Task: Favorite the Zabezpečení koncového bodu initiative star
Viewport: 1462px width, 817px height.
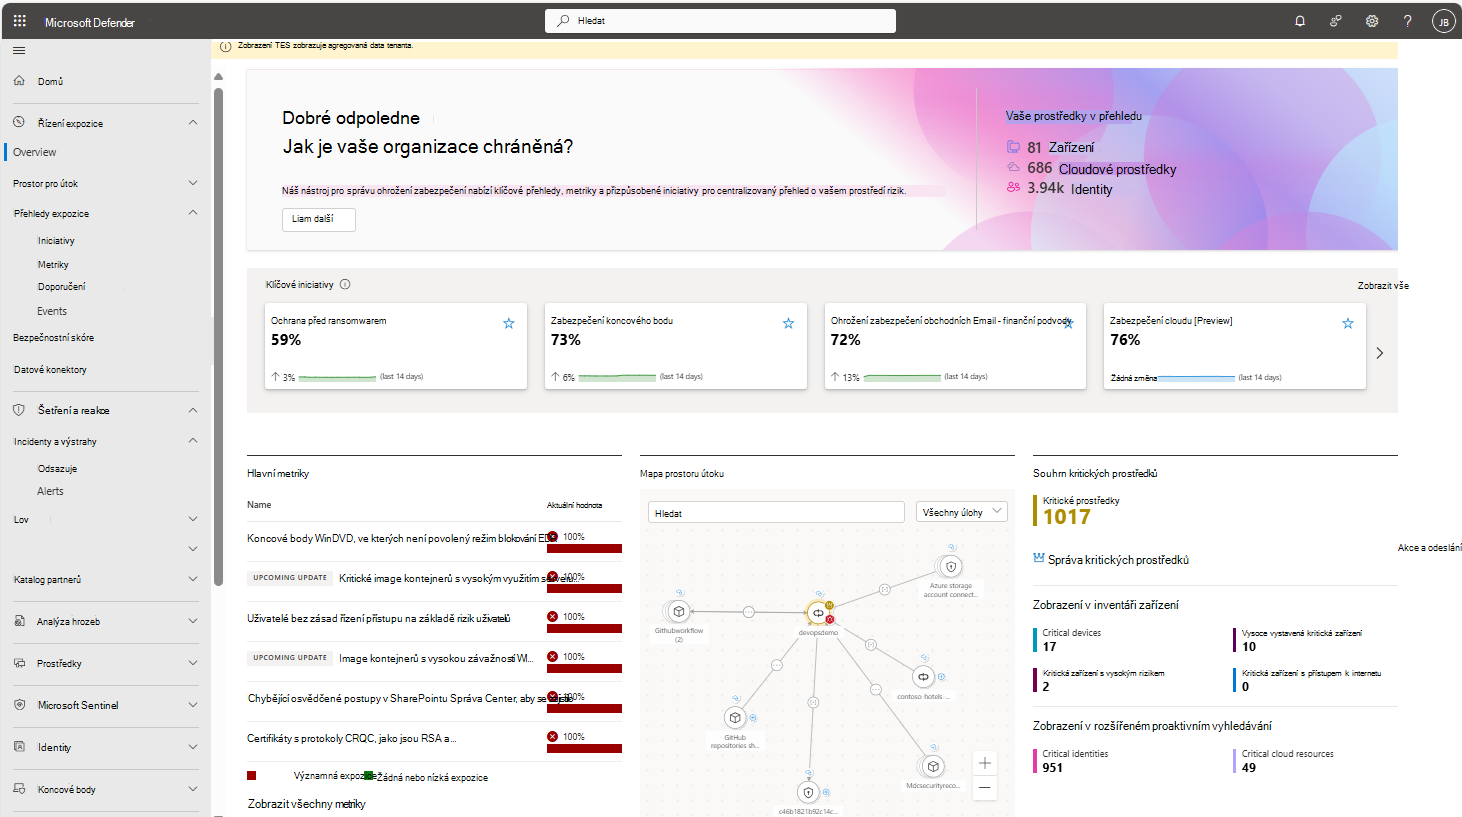Action: (x=788, y=323)
